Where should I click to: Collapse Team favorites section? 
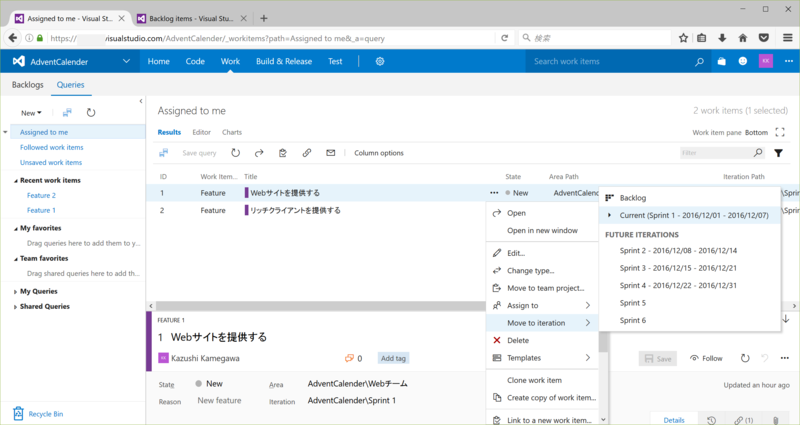(x=15, y=259)
